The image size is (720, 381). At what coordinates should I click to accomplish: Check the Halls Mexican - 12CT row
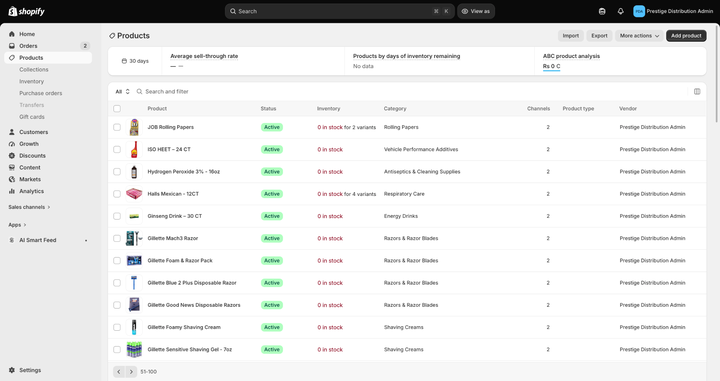(x=117, y=194)
